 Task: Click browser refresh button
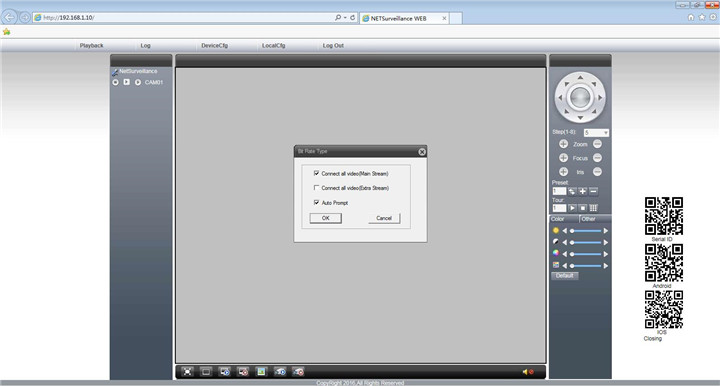pos(353,17)
